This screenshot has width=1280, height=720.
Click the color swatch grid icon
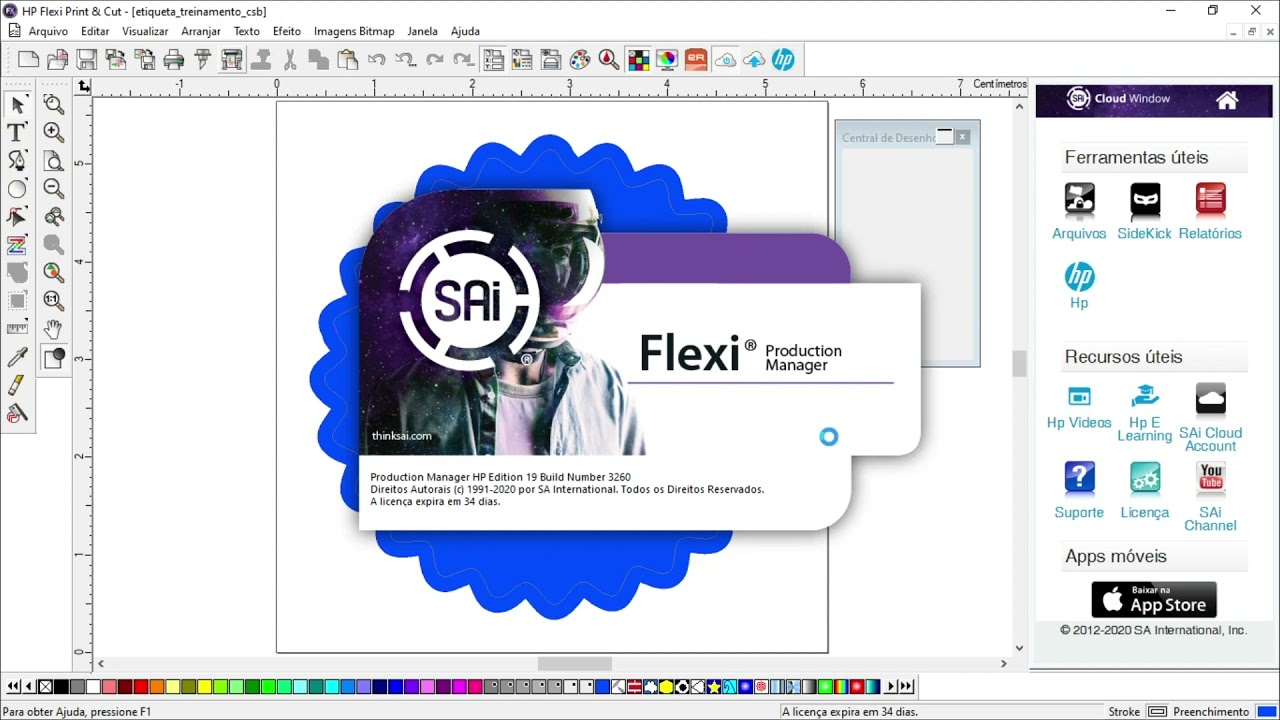(x=638, y=60)
